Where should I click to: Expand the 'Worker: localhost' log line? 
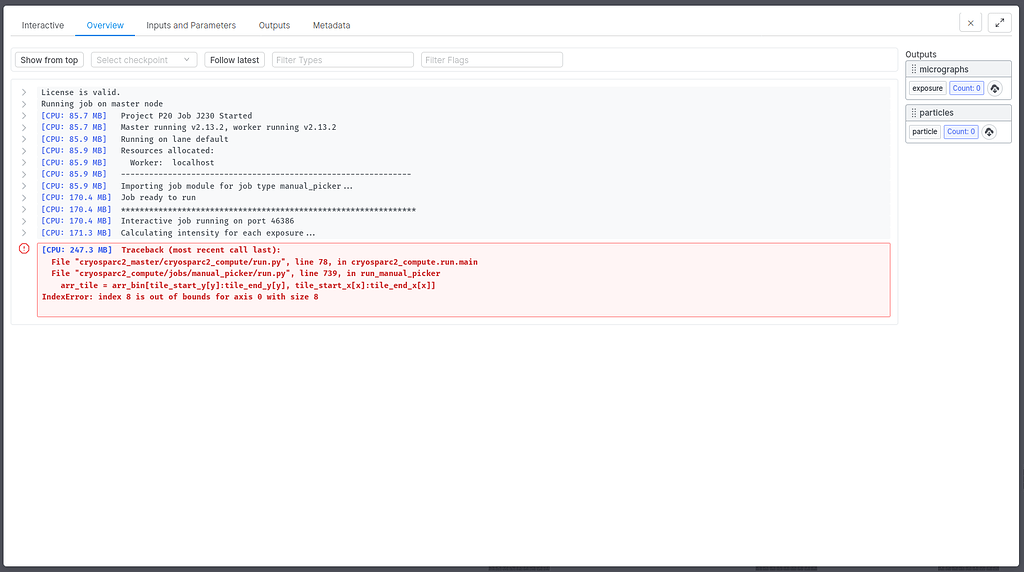[x=24, y=163]
